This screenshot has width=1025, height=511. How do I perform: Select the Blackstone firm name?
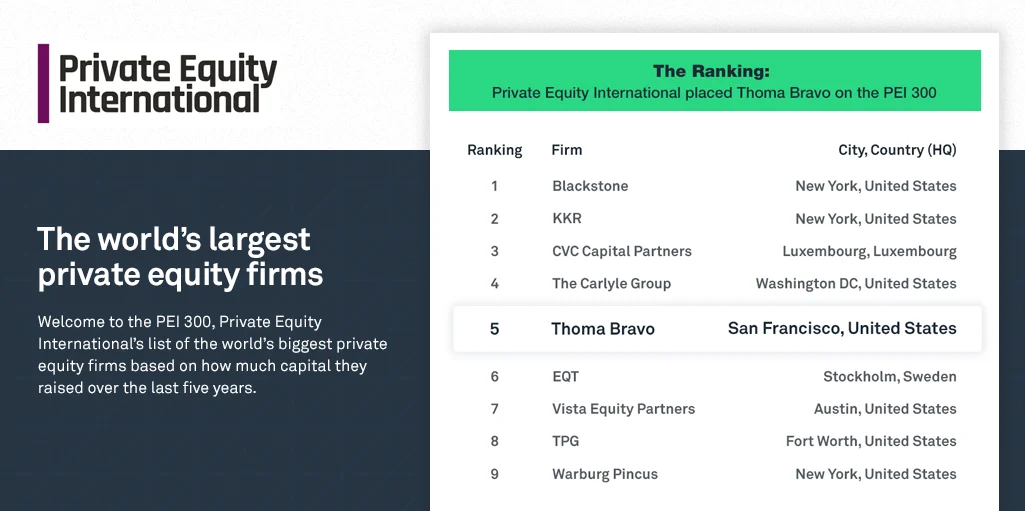588,186
